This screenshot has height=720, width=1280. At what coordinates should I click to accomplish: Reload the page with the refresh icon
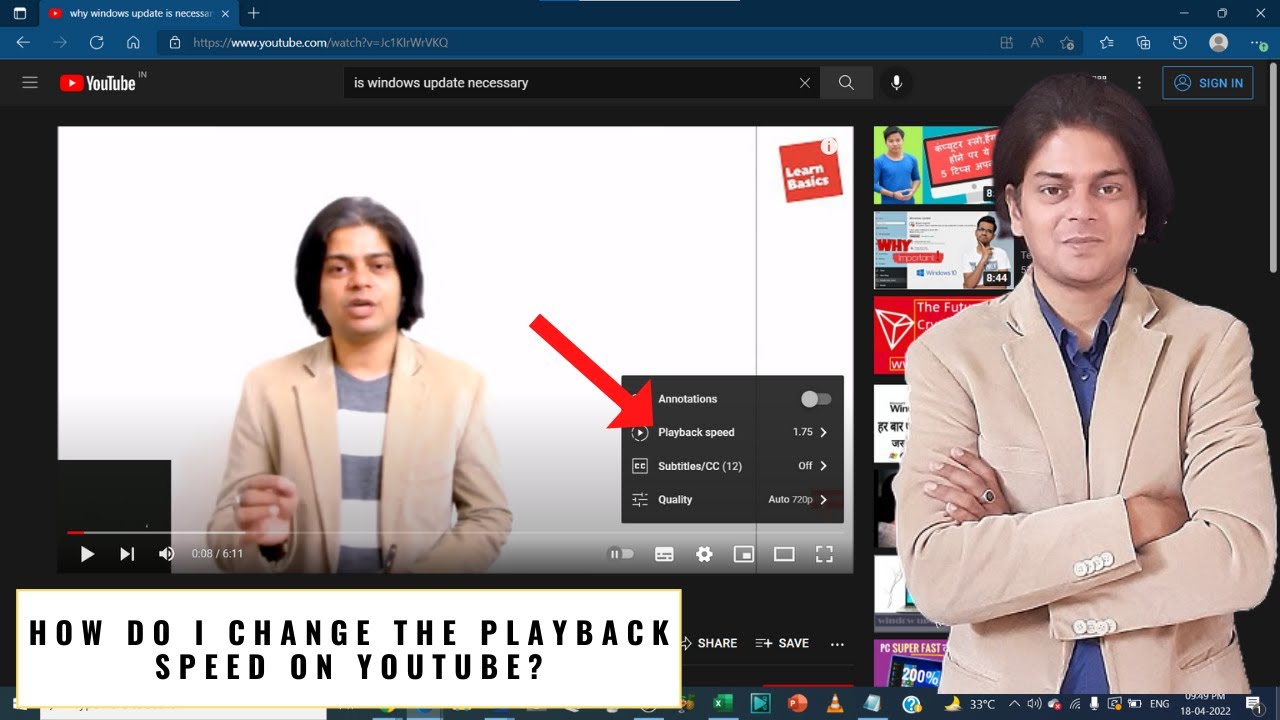(96, 43)
